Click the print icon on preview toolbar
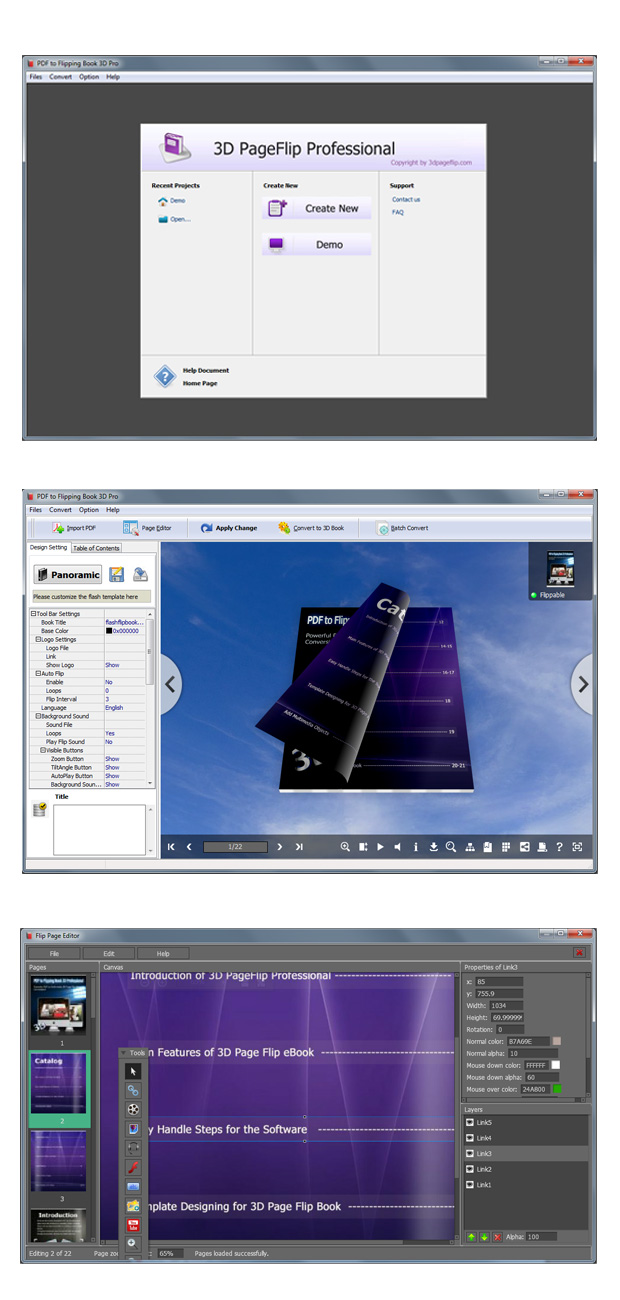Viewport: 620px width, 1300px height. (x=541, y=847)
